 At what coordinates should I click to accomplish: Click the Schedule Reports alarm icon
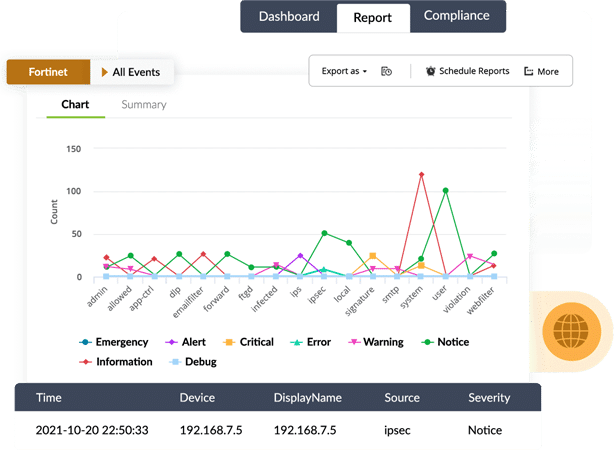[430, 71]
